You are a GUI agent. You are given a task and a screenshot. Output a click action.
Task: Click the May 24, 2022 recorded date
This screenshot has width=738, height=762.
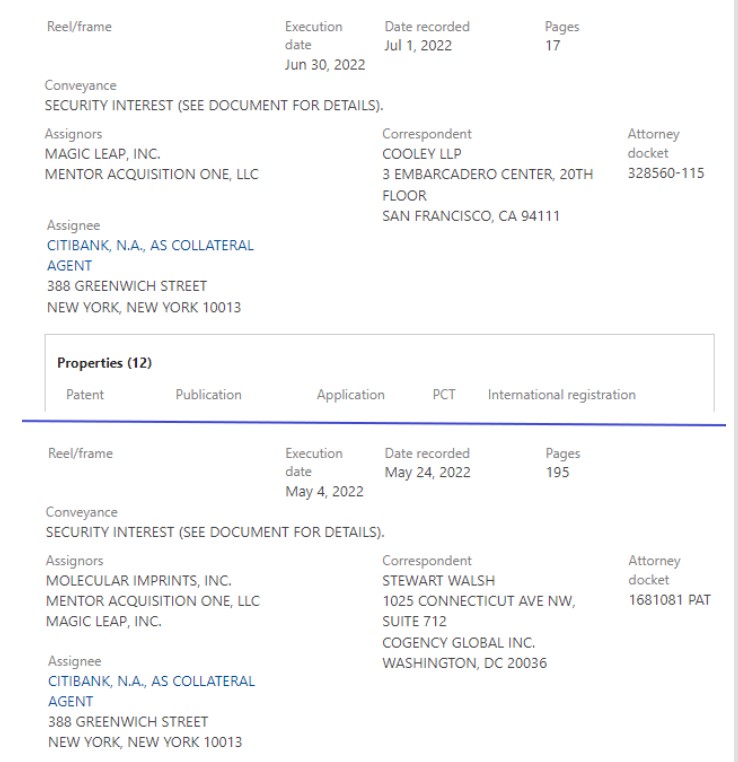point(428,472)
